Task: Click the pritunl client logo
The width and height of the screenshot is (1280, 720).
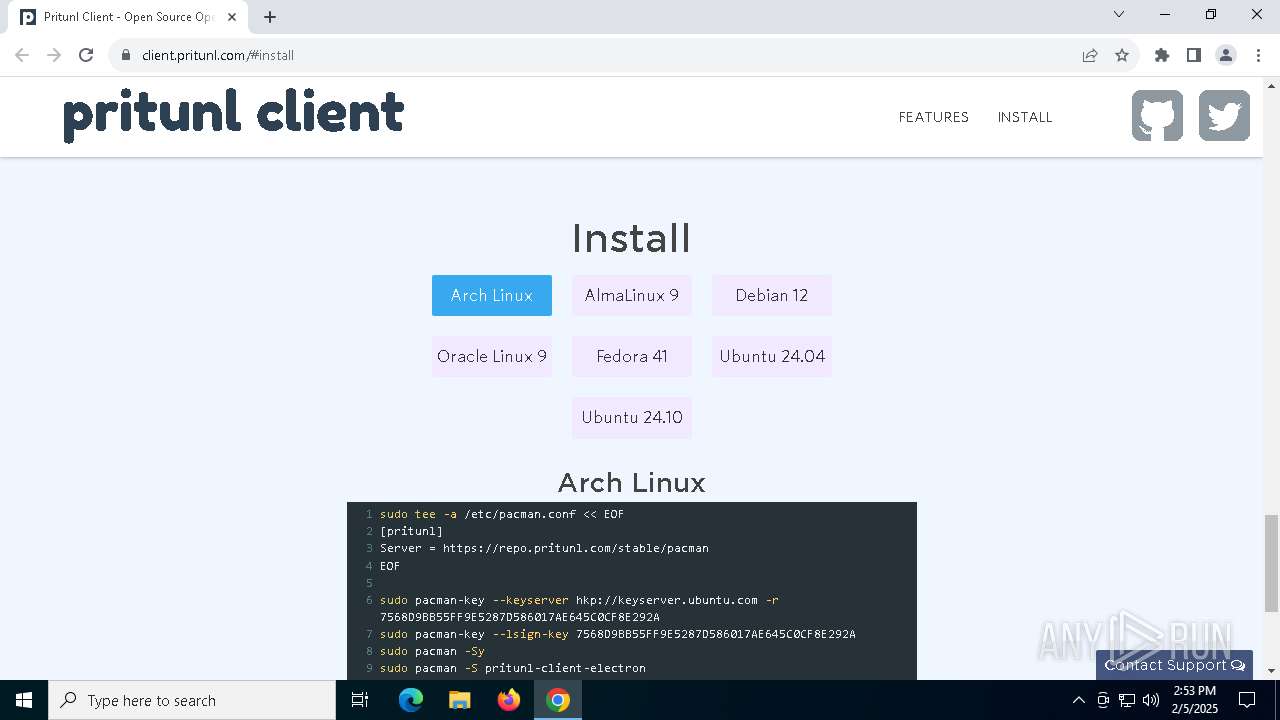Action: 234,114
